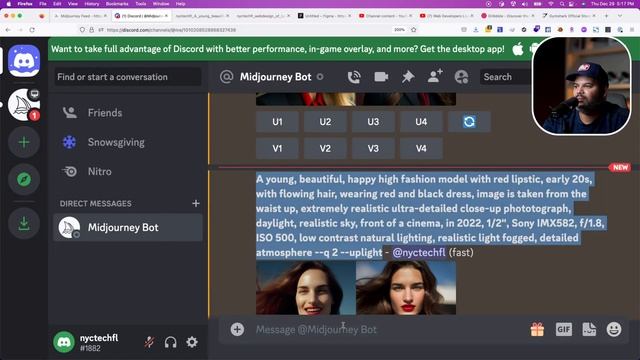Image resolution: width=640 pixels, height=360 pixels.
Task: Open the Midjourney sailboat server icon
Action: [x=24, y=105]
